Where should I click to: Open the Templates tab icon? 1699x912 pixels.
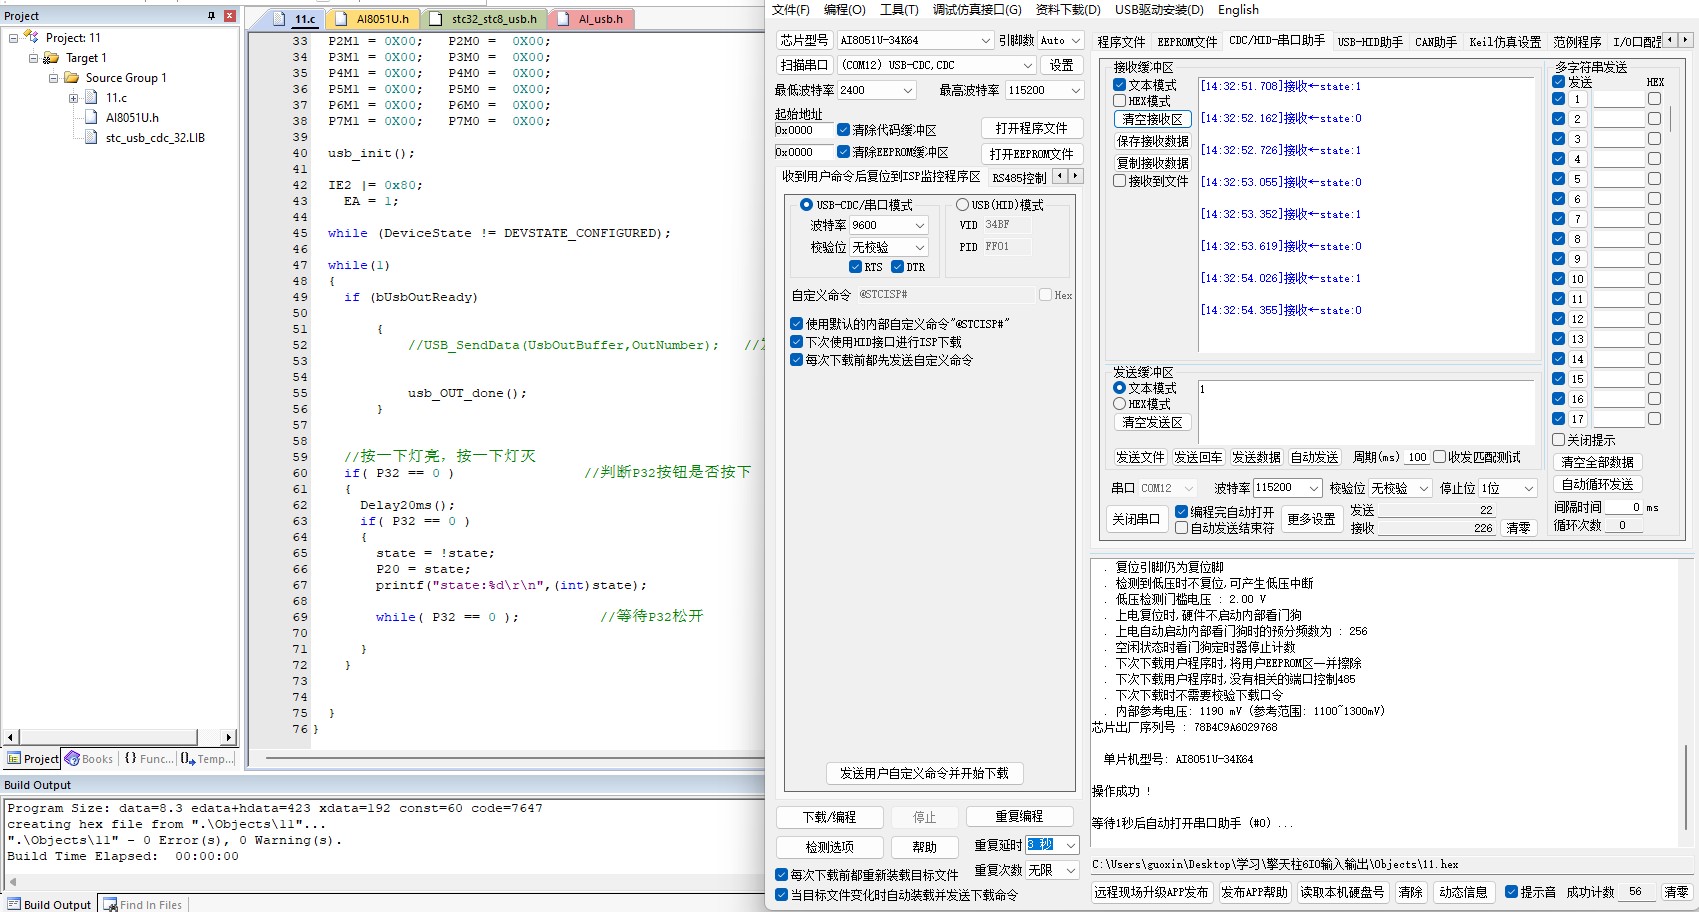(x=188, y=759)
